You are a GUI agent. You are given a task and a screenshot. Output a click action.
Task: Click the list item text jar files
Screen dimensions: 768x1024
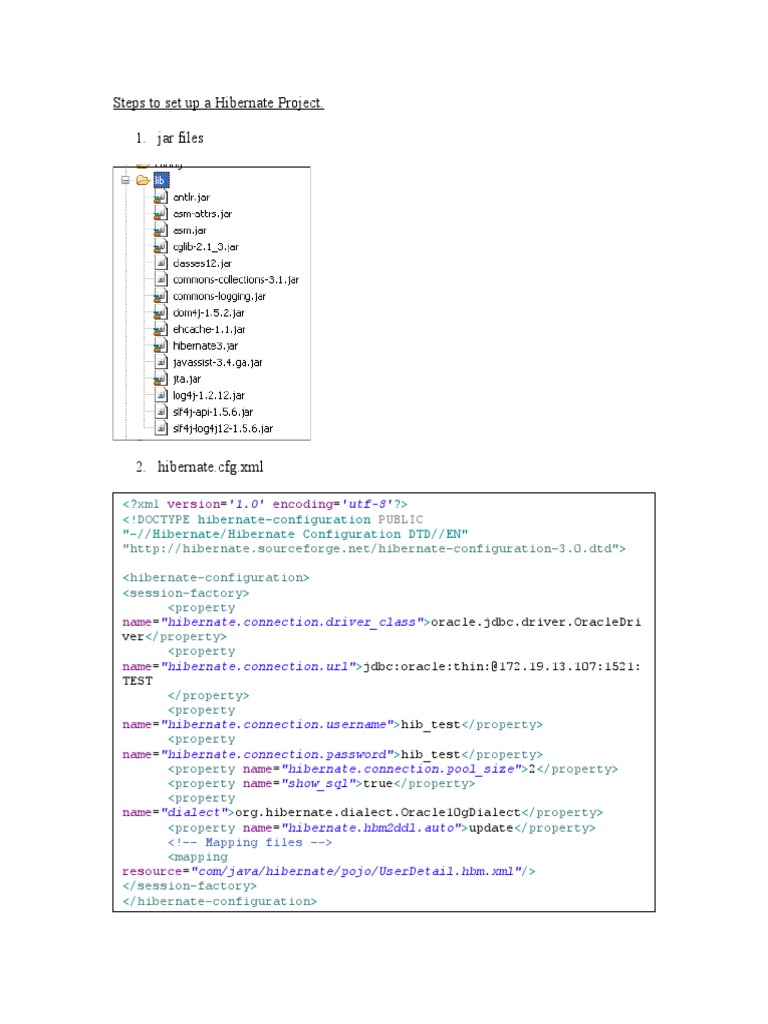(180, 138)
